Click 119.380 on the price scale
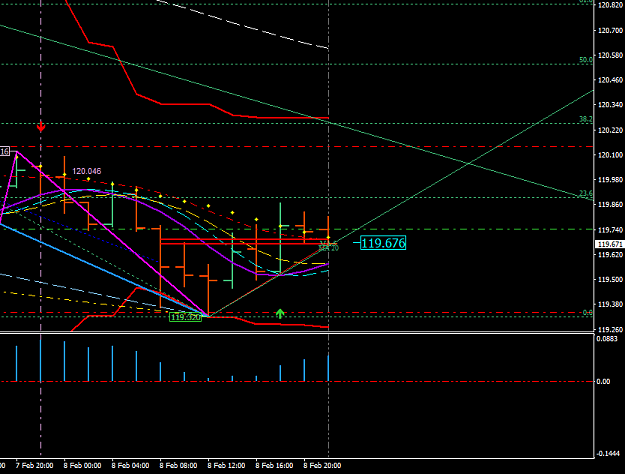The image size is (625, 474). 611,304
